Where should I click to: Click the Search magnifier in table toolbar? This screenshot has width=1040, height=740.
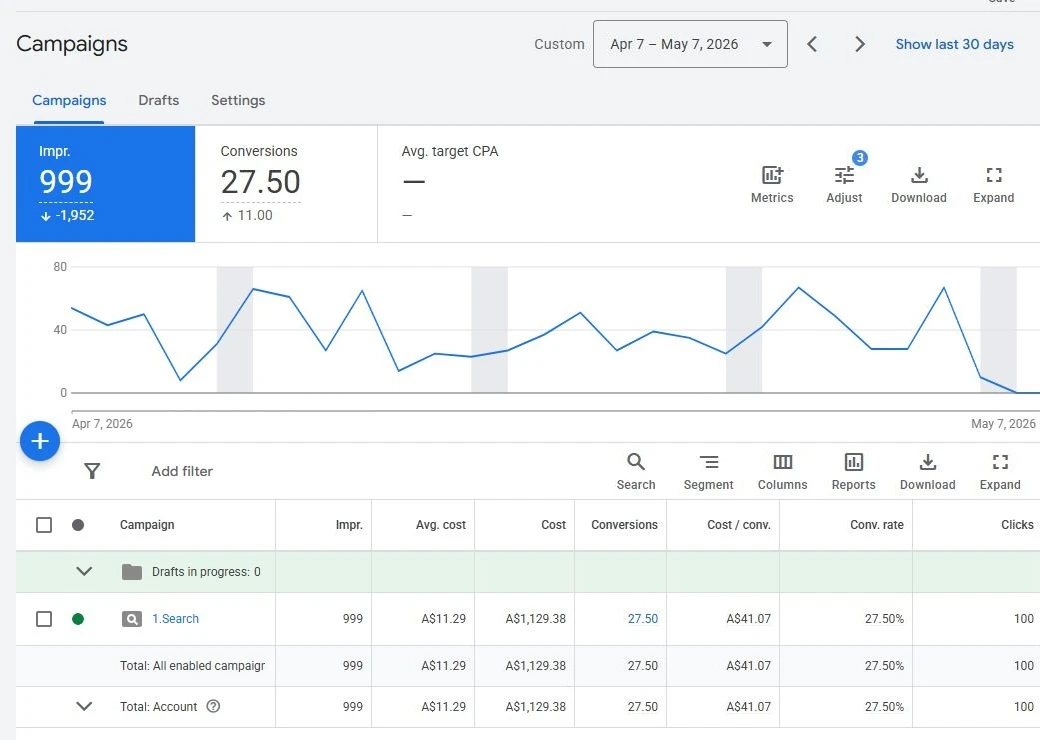click(x=635, y=471)
